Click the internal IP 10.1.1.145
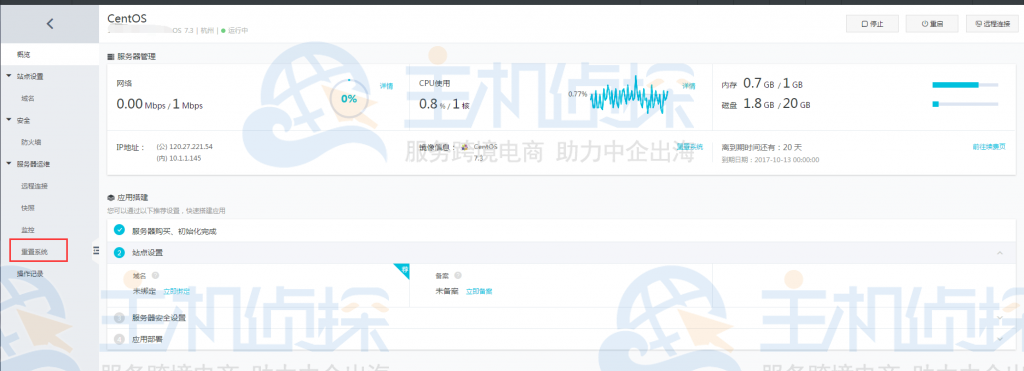 (185, 158)
